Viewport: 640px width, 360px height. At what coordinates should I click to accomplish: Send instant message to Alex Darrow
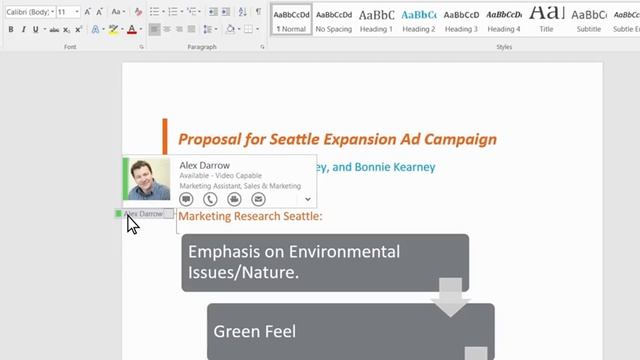point(186,199)
